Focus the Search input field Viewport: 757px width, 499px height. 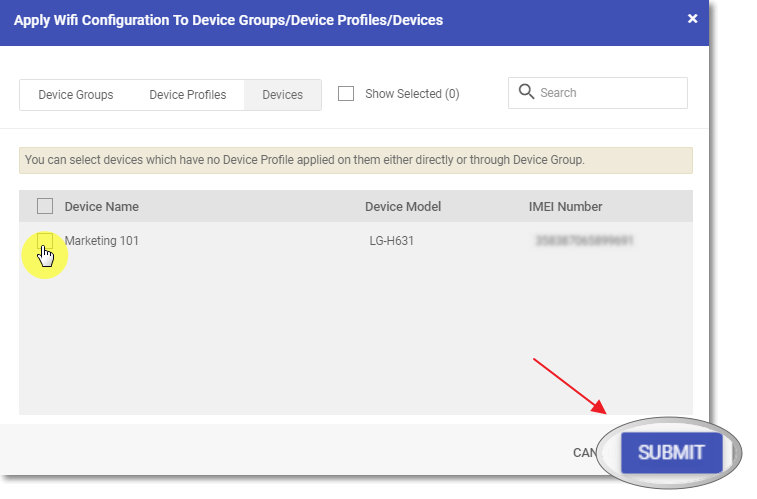[x=598, y=93]
